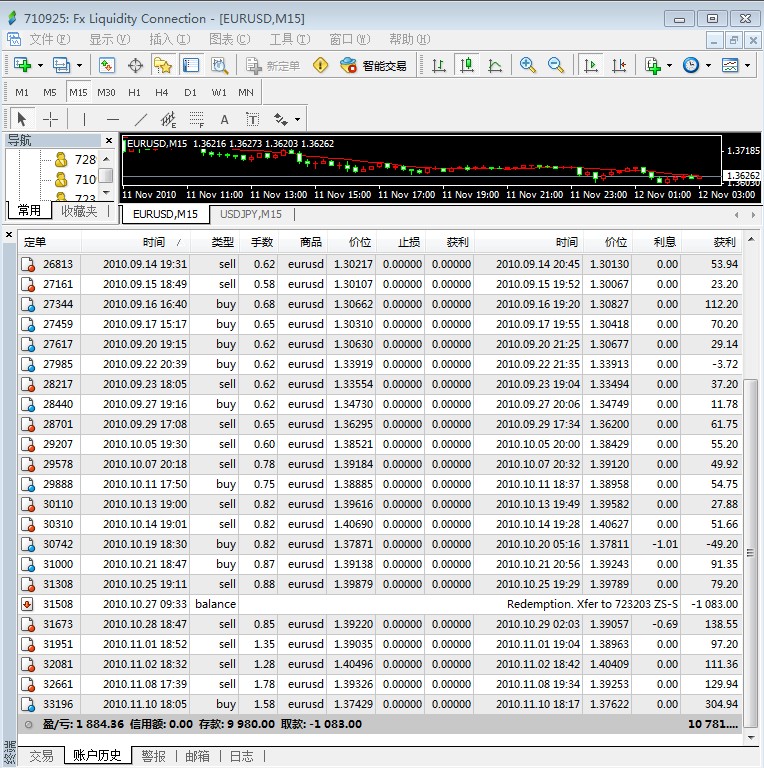Switch chart to line chart view
Screen dimensions: 764x768
(x=495, y=65)
